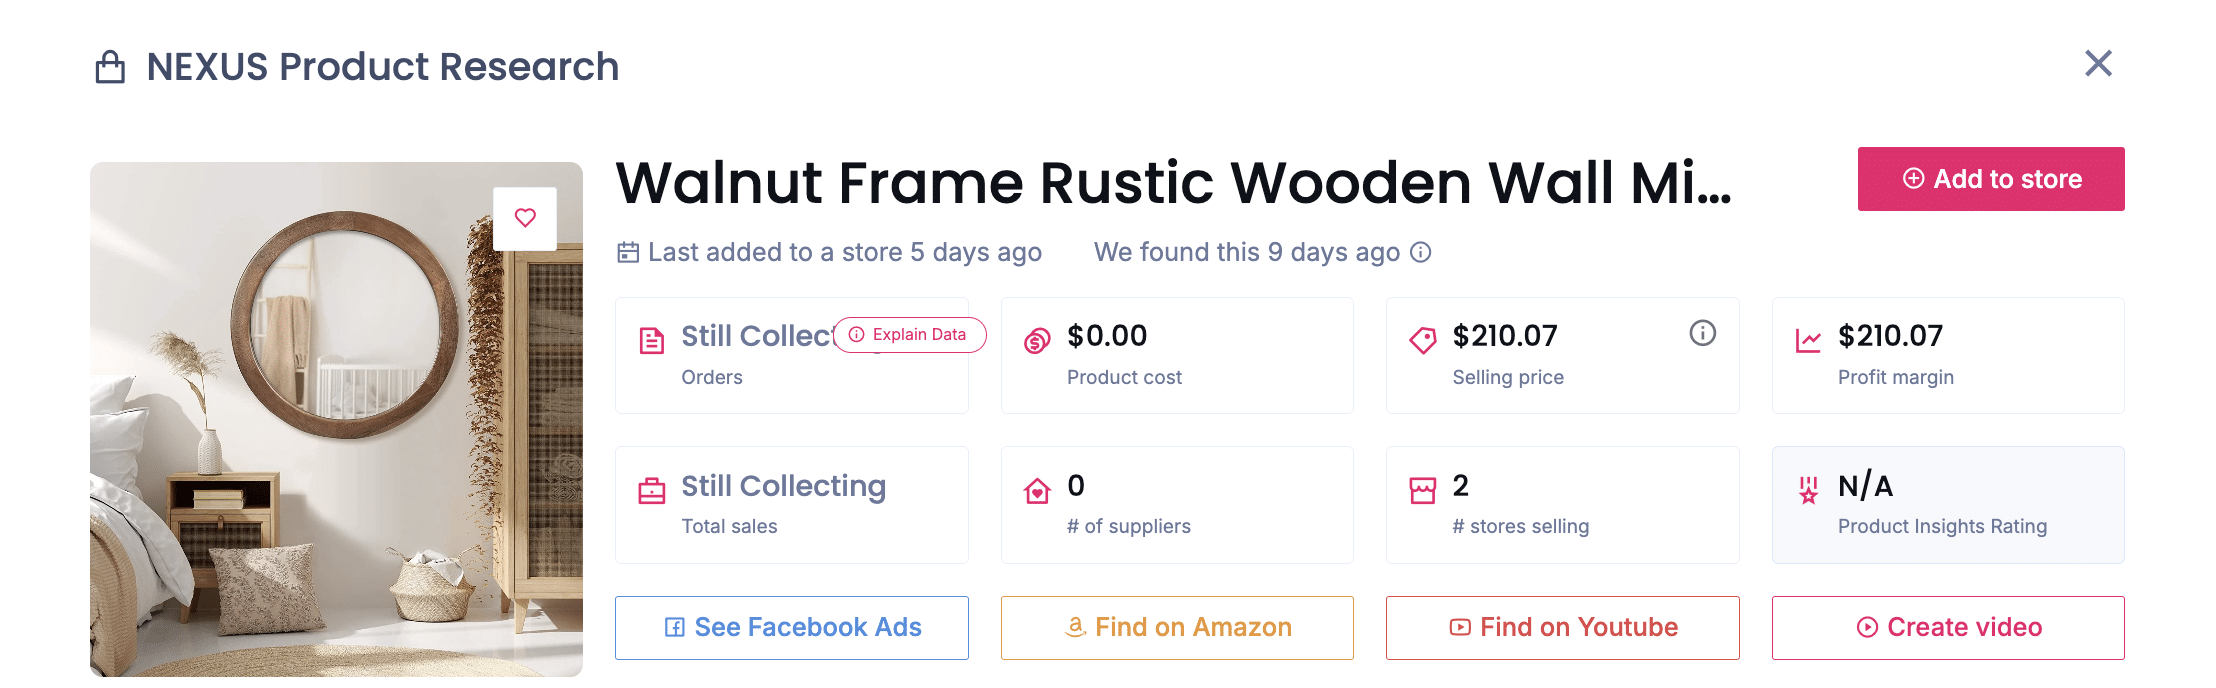
Task: Click the heart icon to favorite the product
Action: pyautogui.click(x=524, y=219)
